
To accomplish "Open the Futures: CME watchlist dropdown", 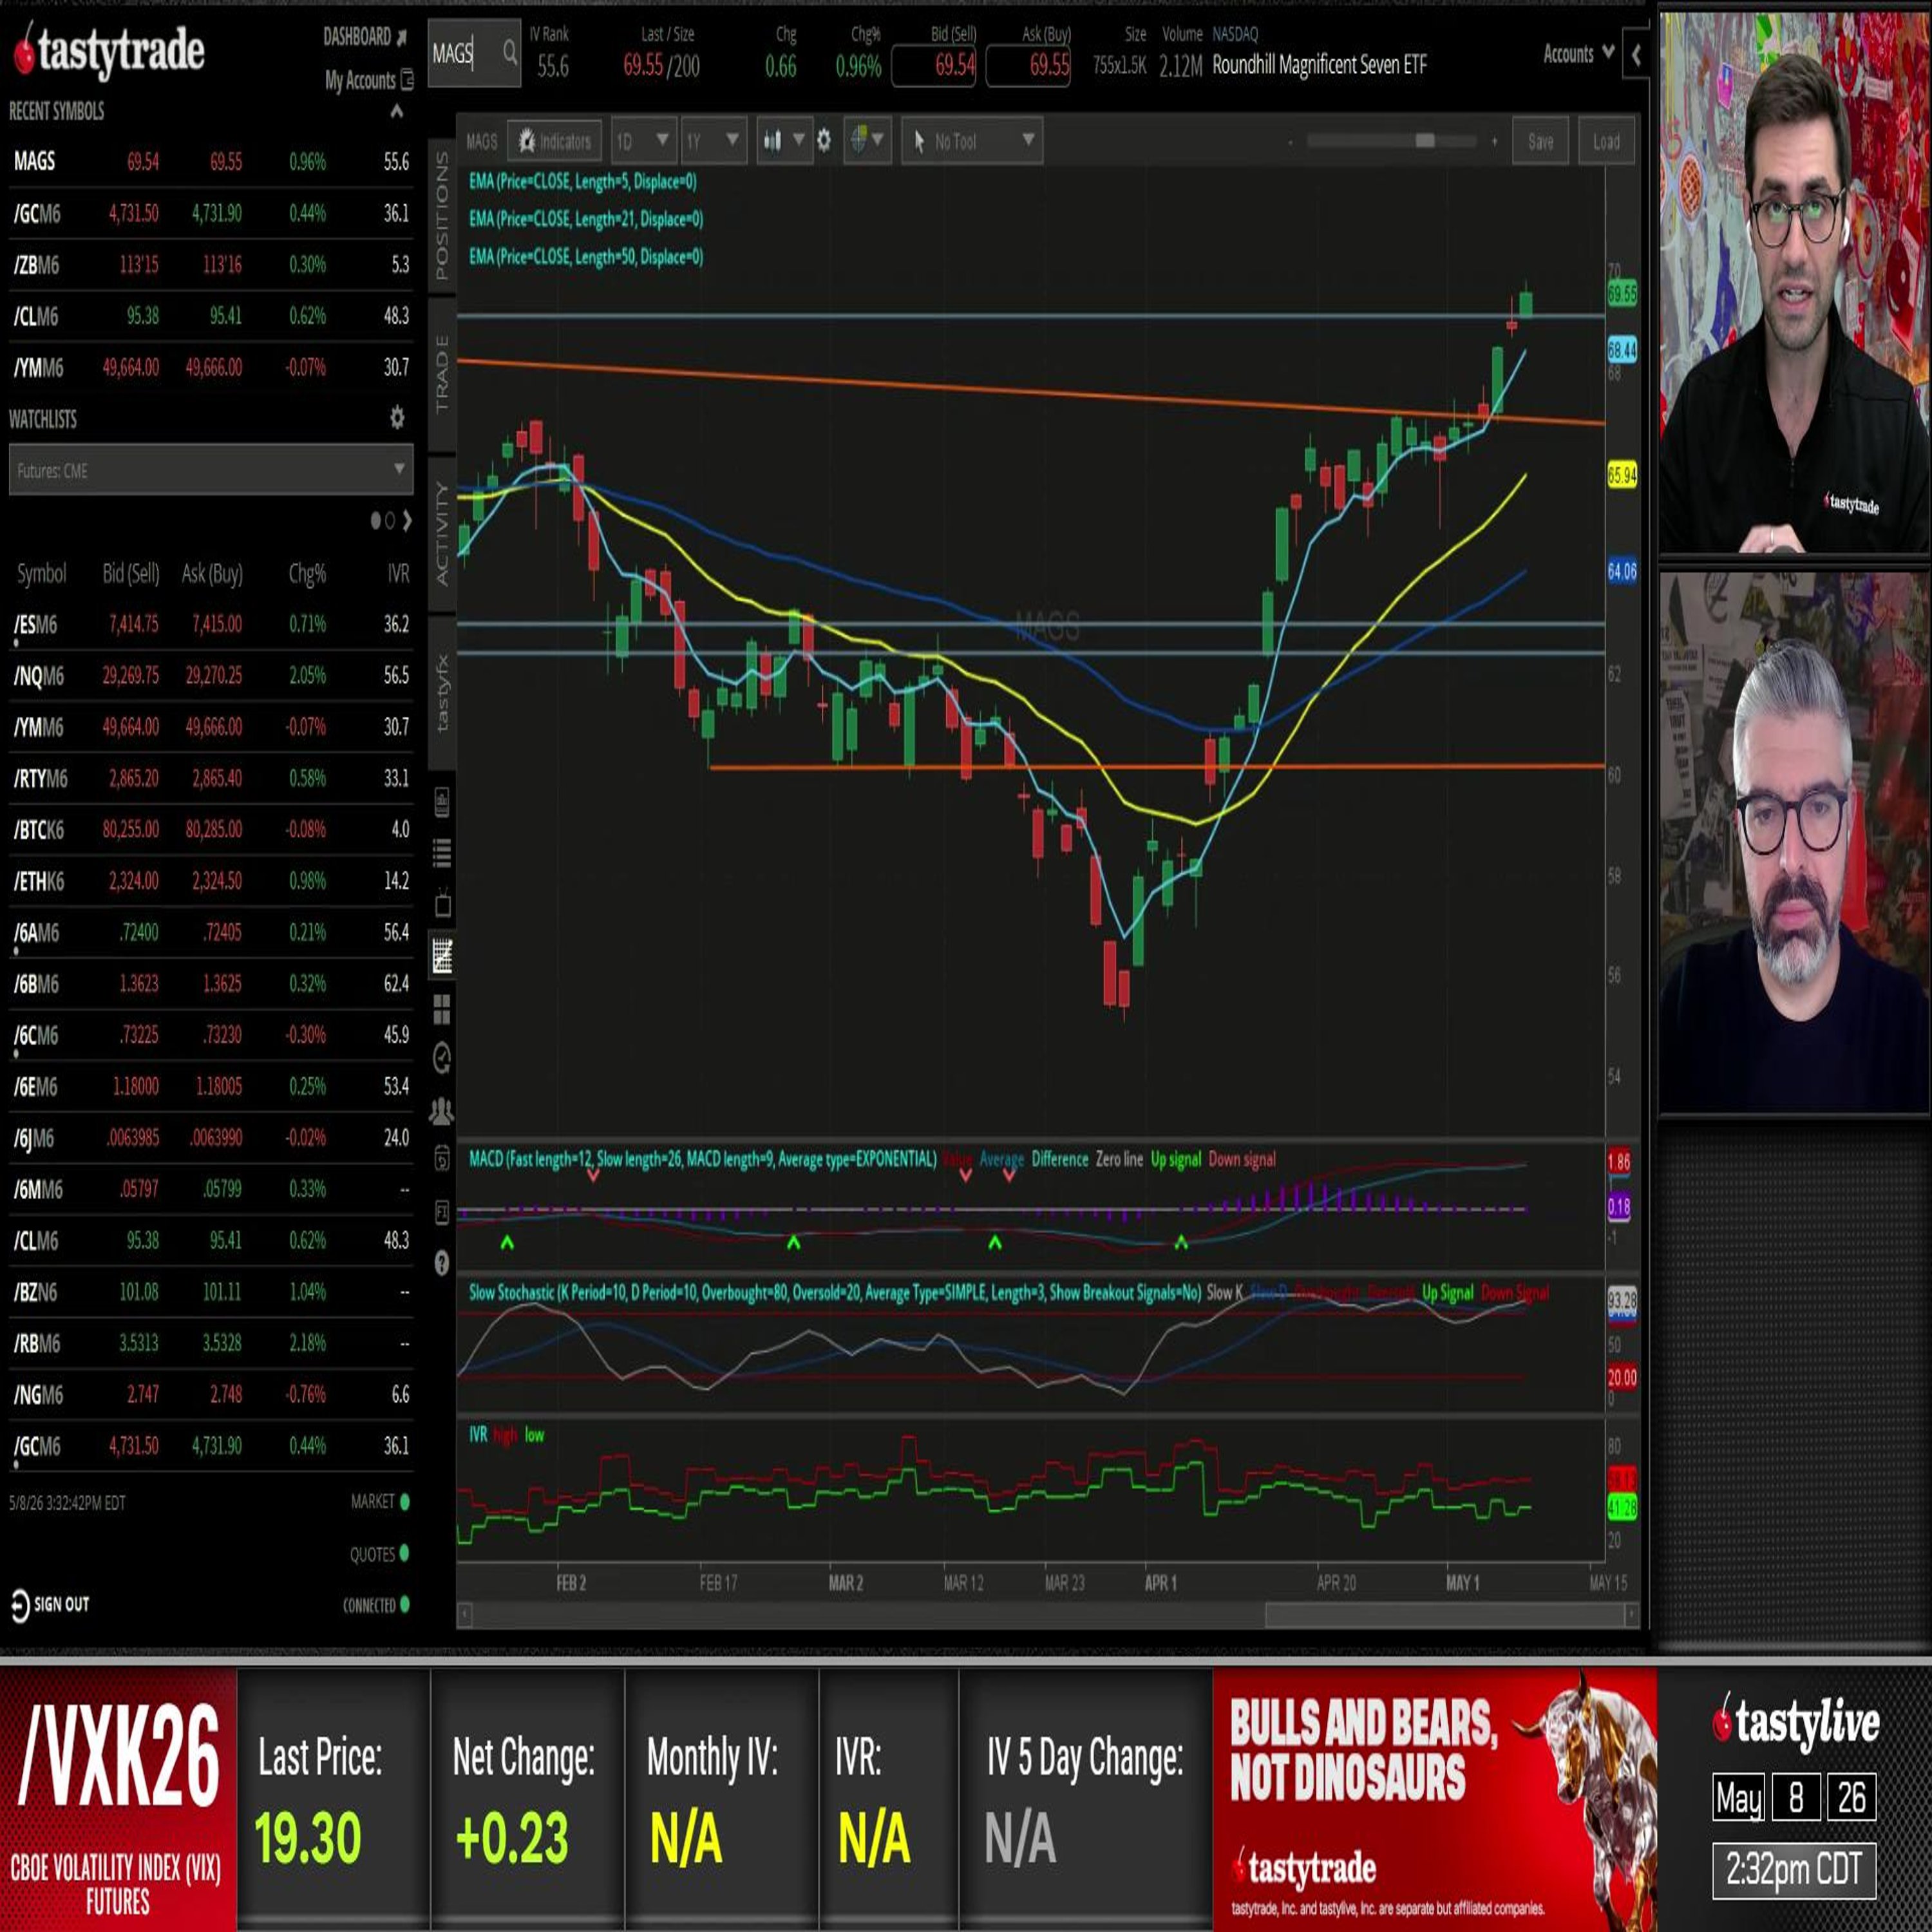I will pos(211,470).
